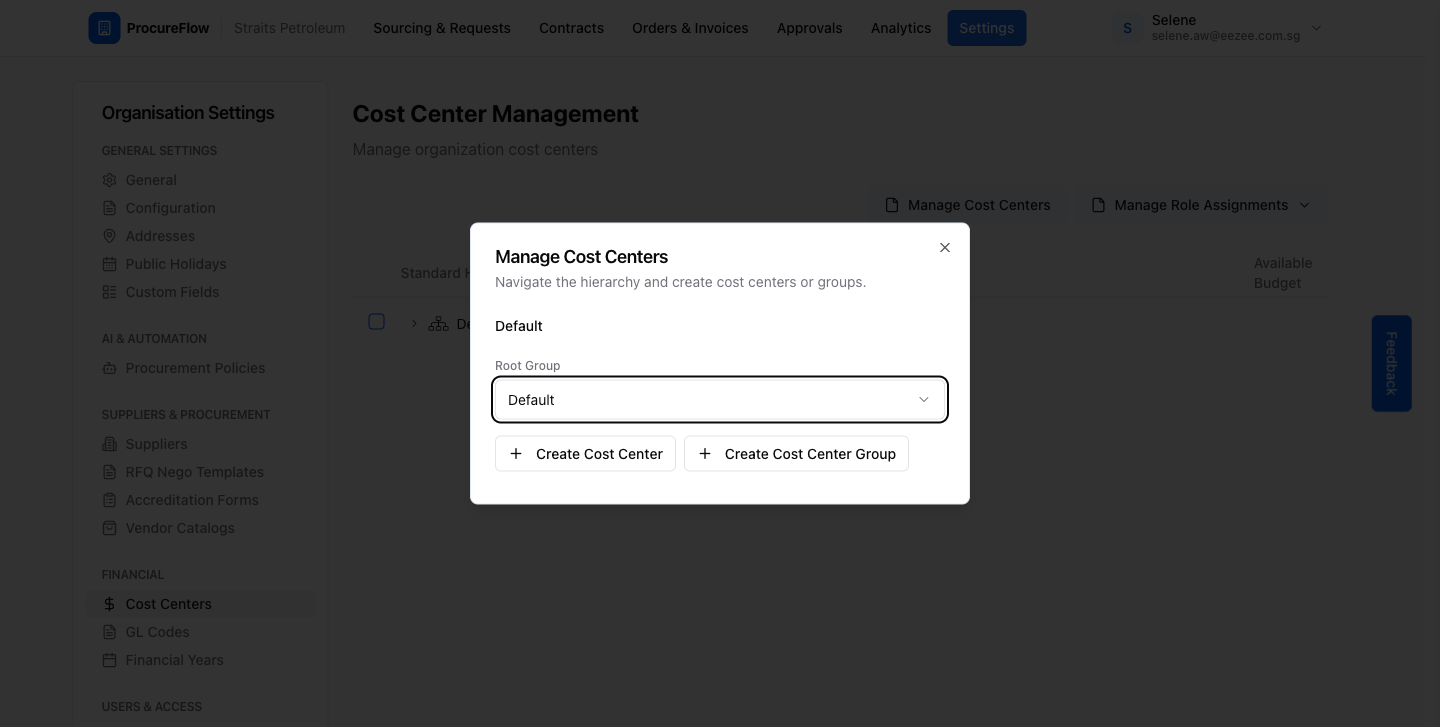This screenshot has width=1440, height=727.
Task: Open Suppliers settings page
Action: 156,444
